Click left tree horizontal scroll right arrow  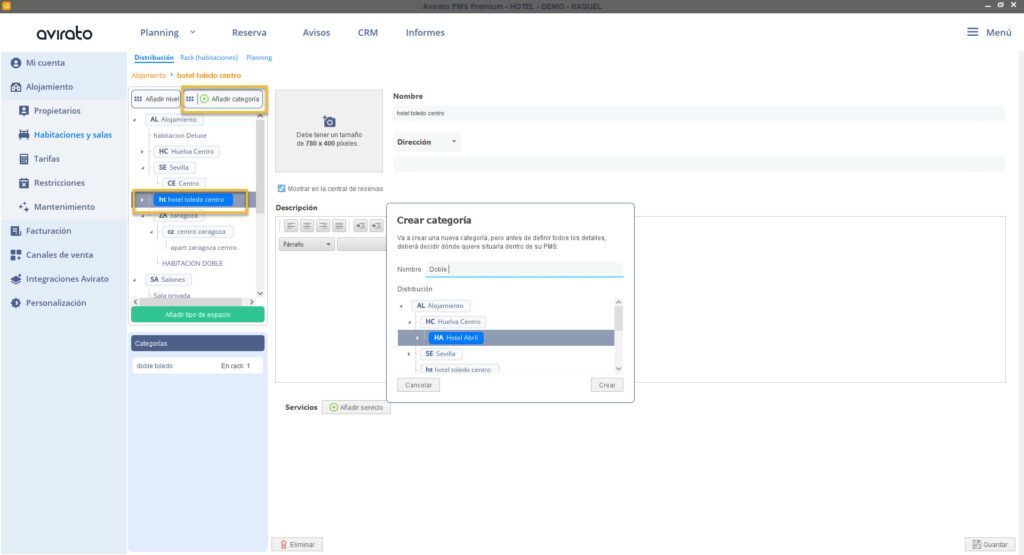coord(251,302)
